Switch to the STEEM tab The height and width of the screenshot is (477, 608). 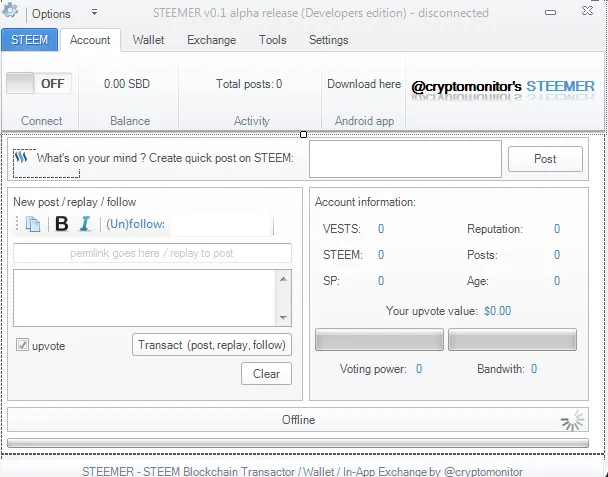tap(29, 40)
